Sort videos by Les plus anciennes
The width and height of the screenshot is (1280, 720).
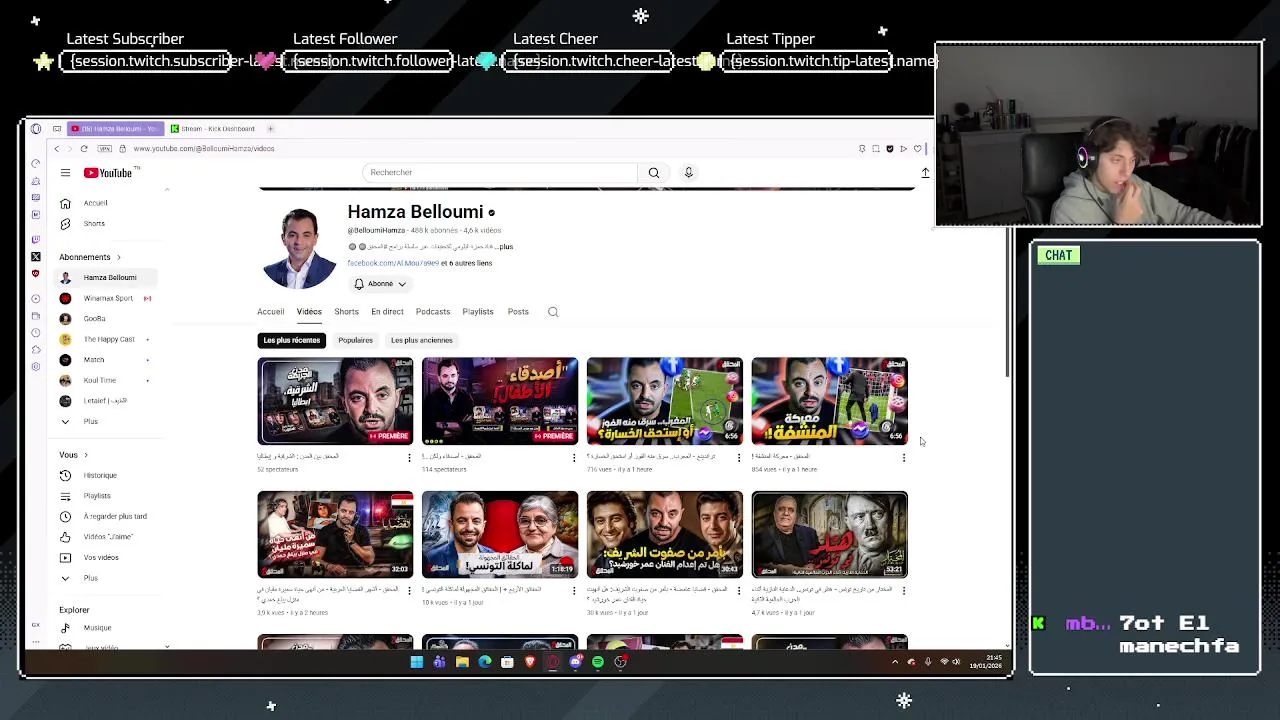[422, 340]
